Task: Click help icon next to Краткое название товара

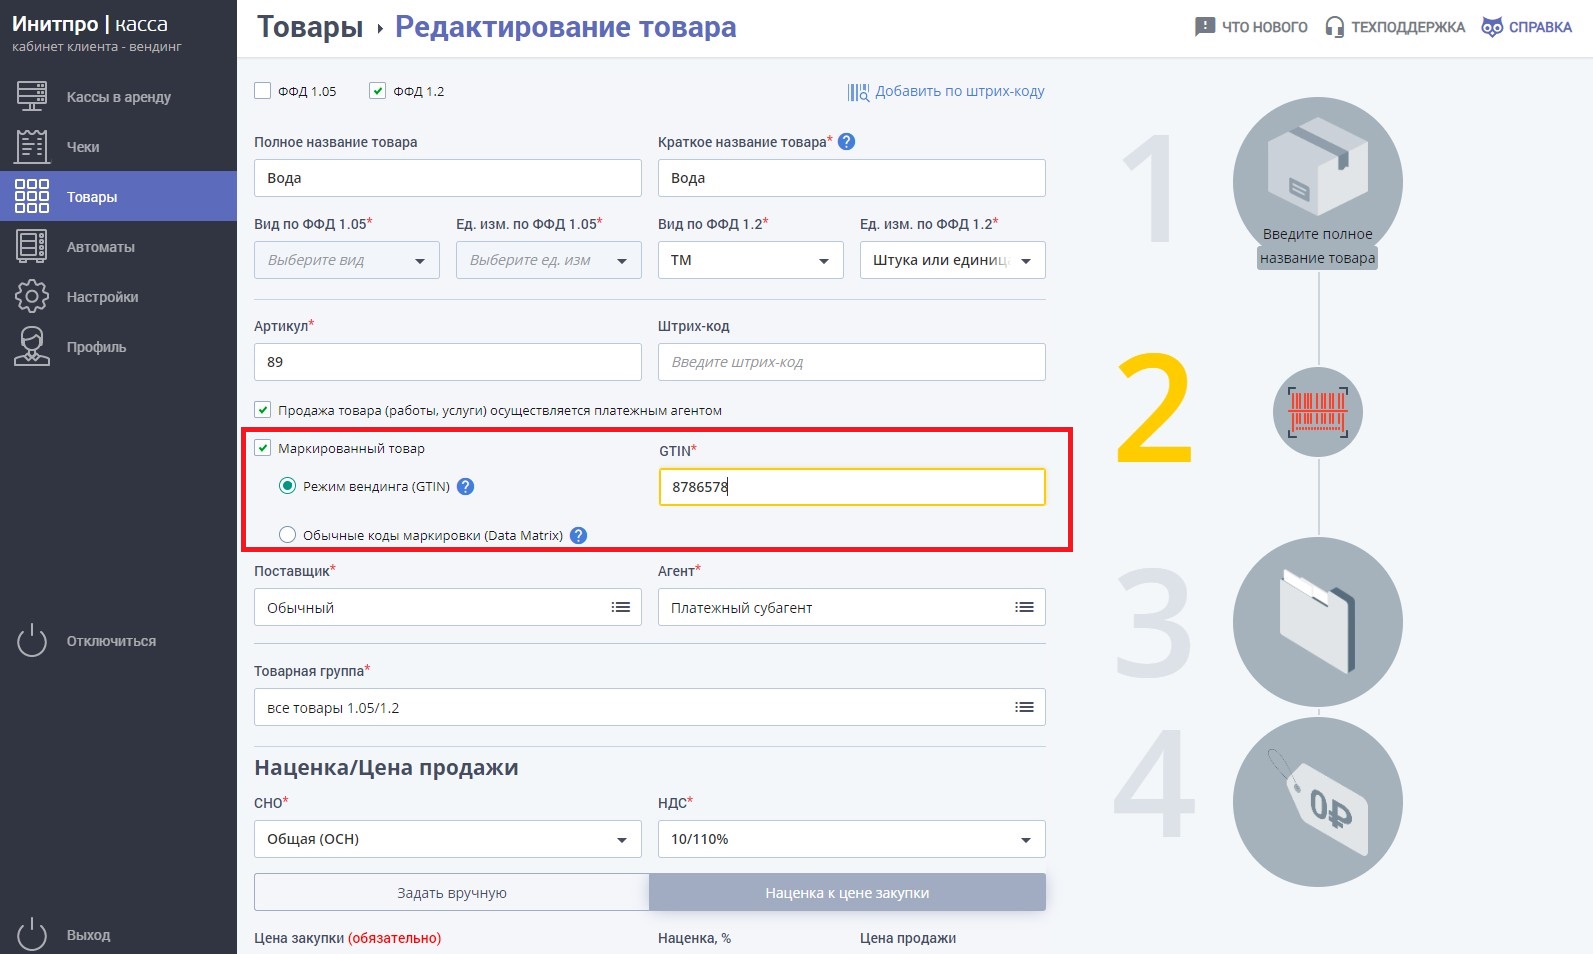Action: (x=846, y=142)
